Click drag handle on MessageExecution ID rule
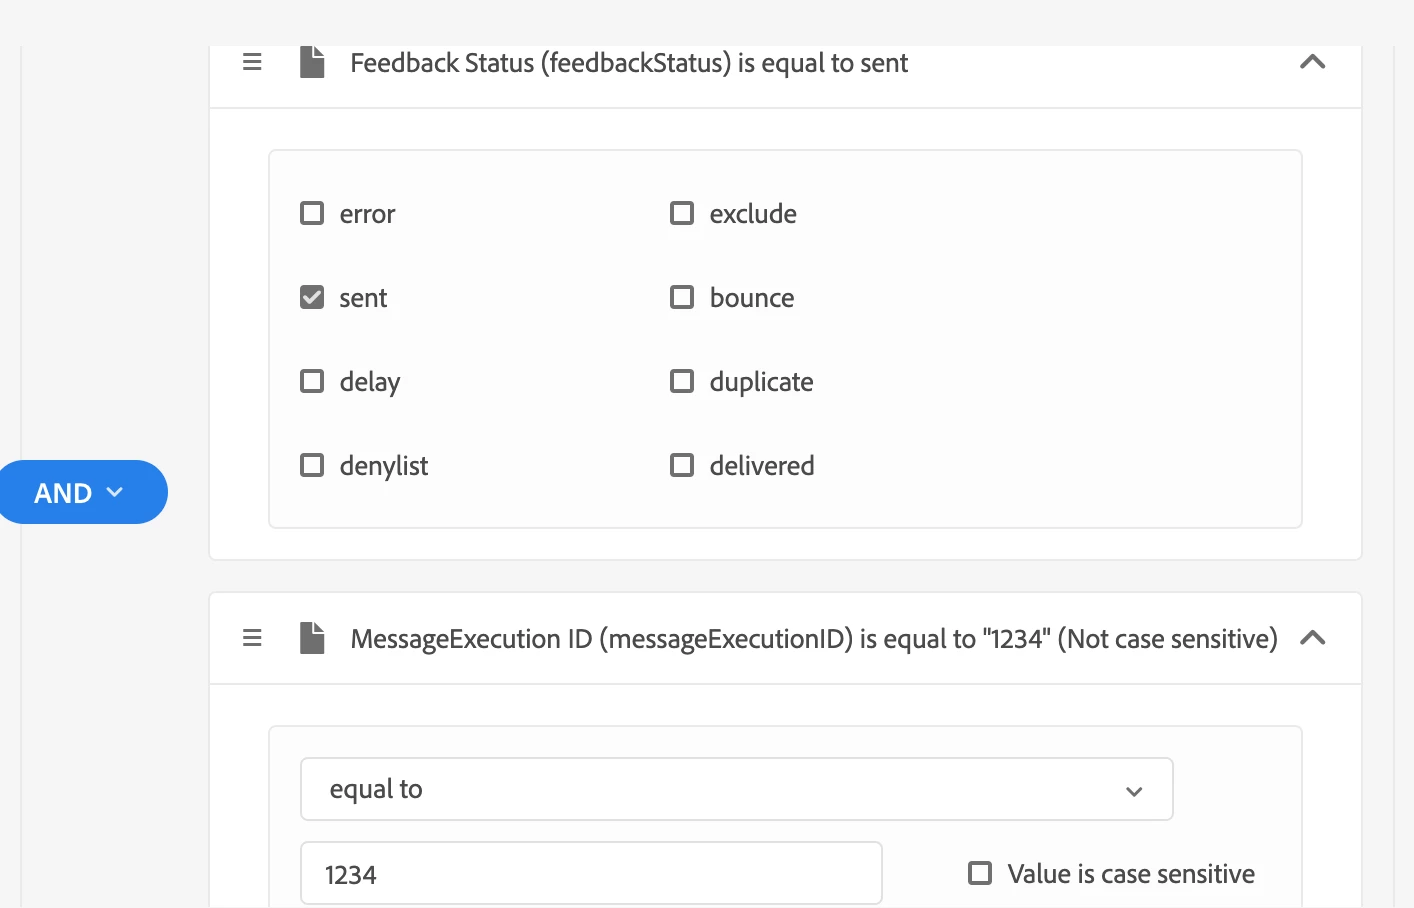Viewport: 1414px width, 908px height. pos(252,638)
